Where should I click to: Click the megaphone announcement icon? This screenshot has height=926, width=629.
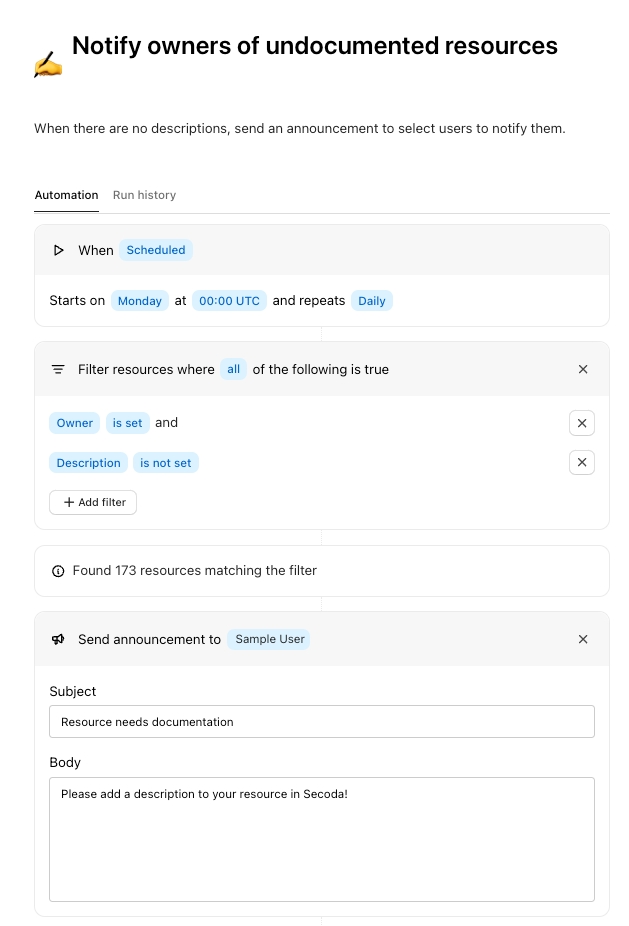[58, 639]
